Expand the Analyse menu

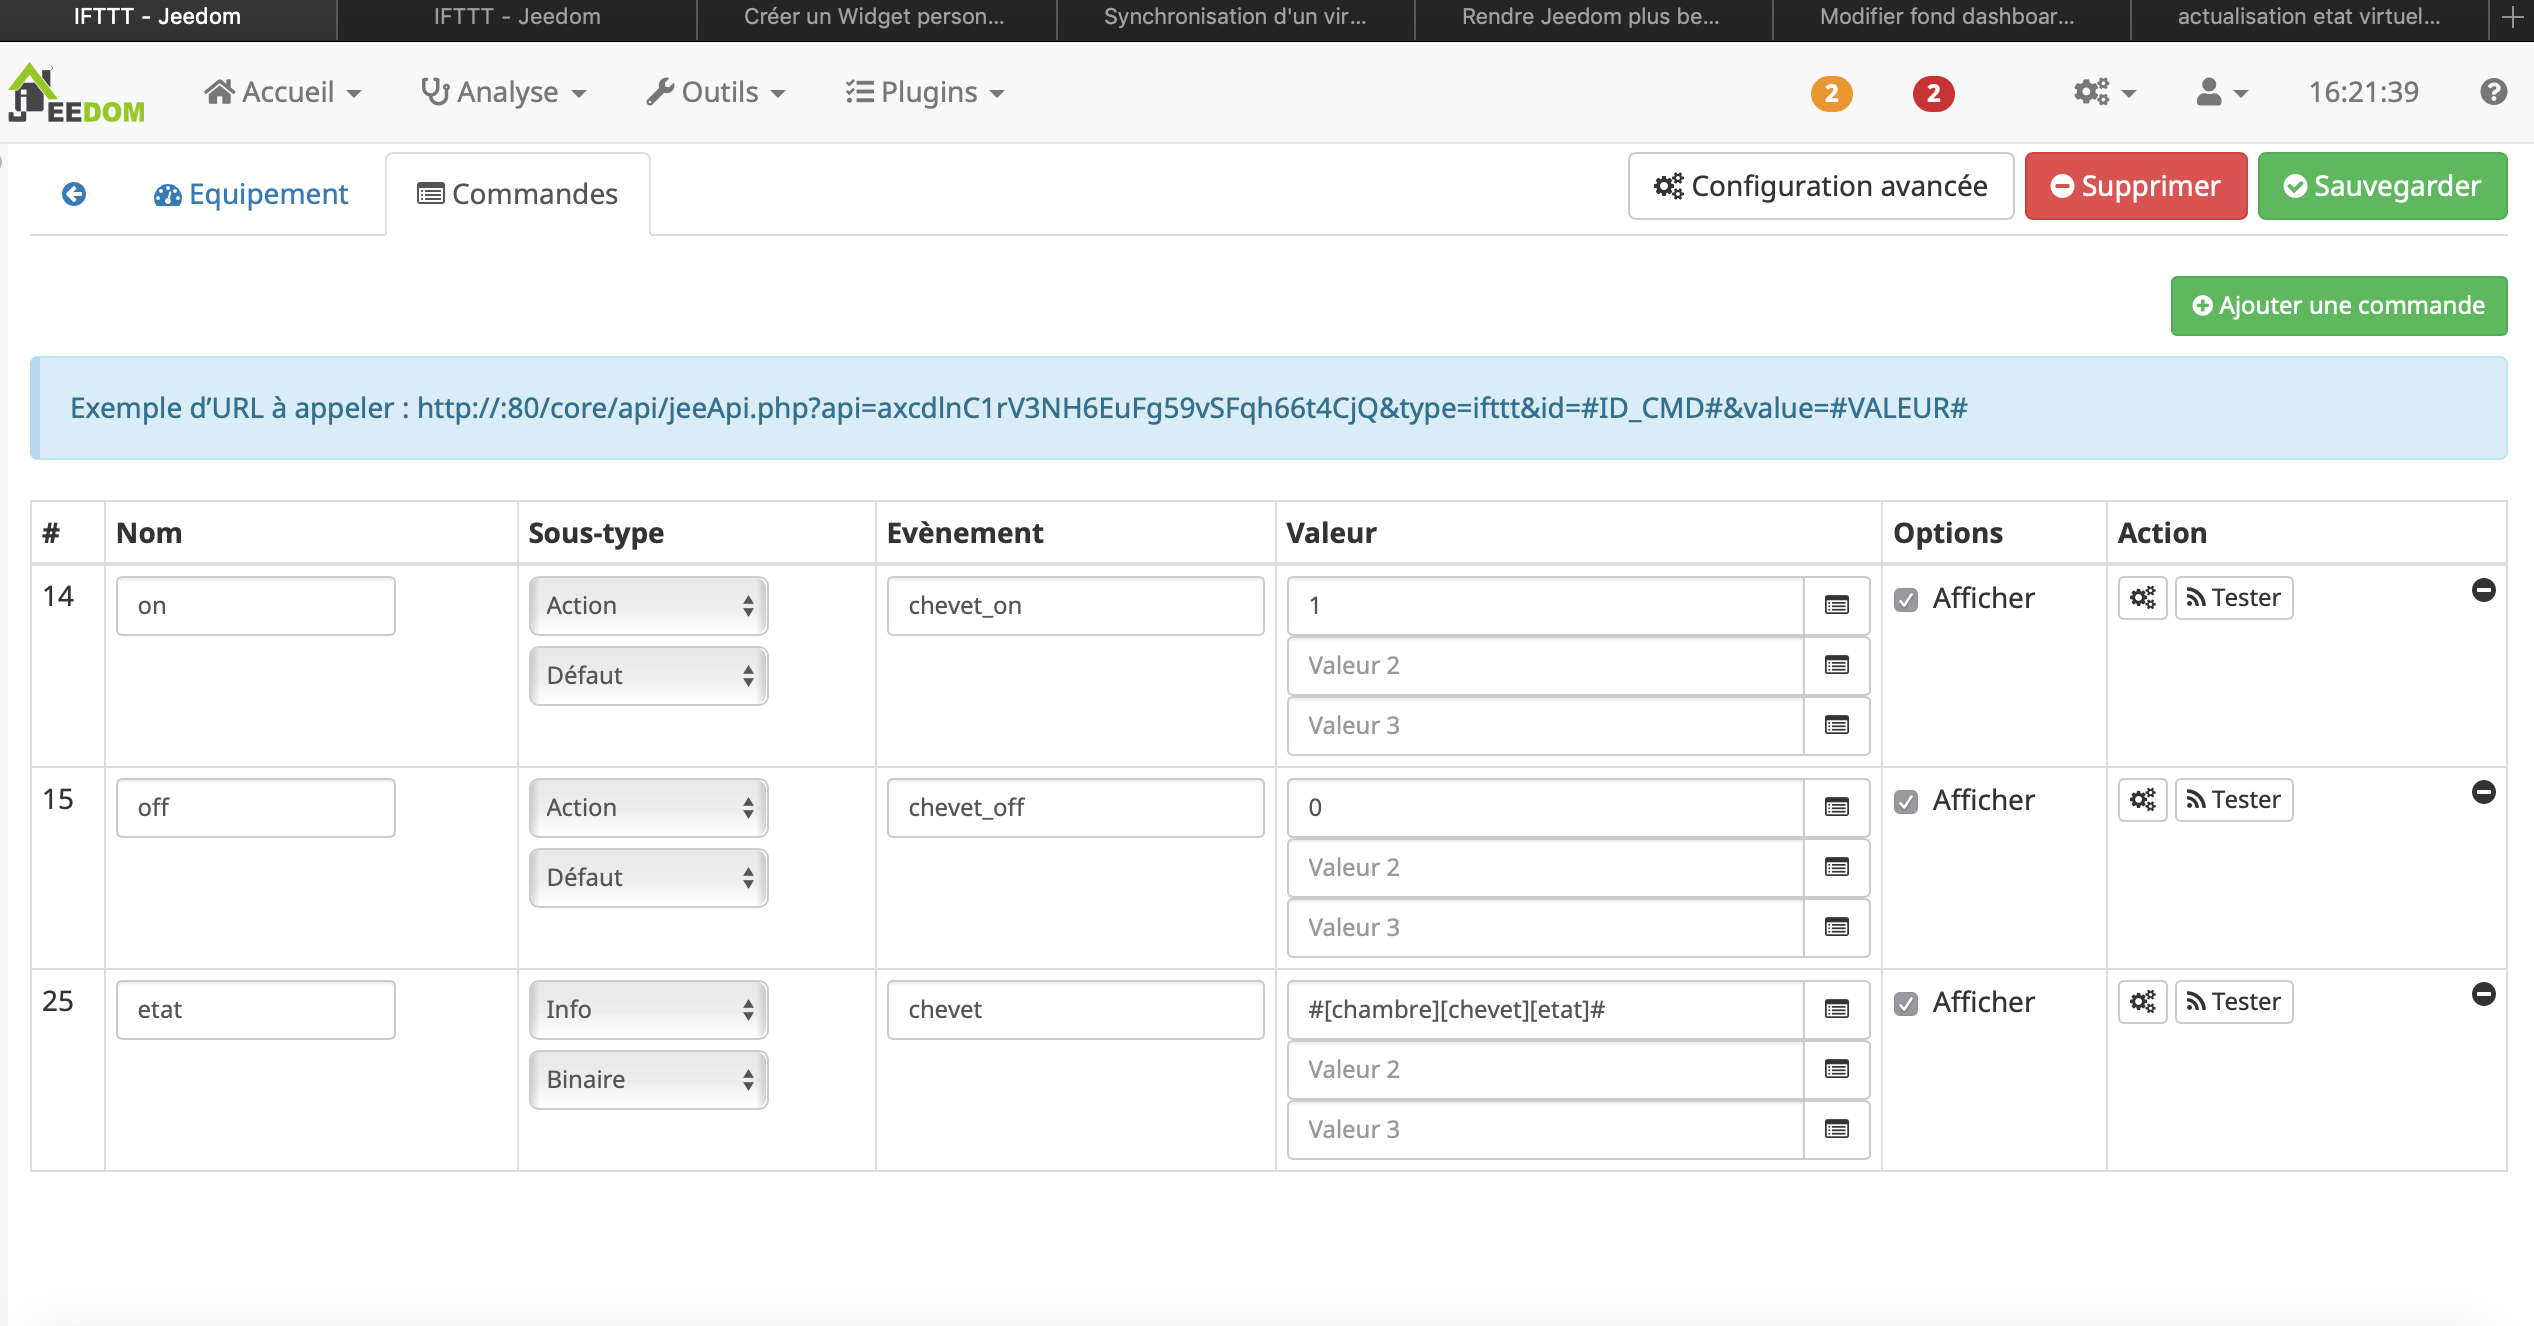click(x=503, y=93)
